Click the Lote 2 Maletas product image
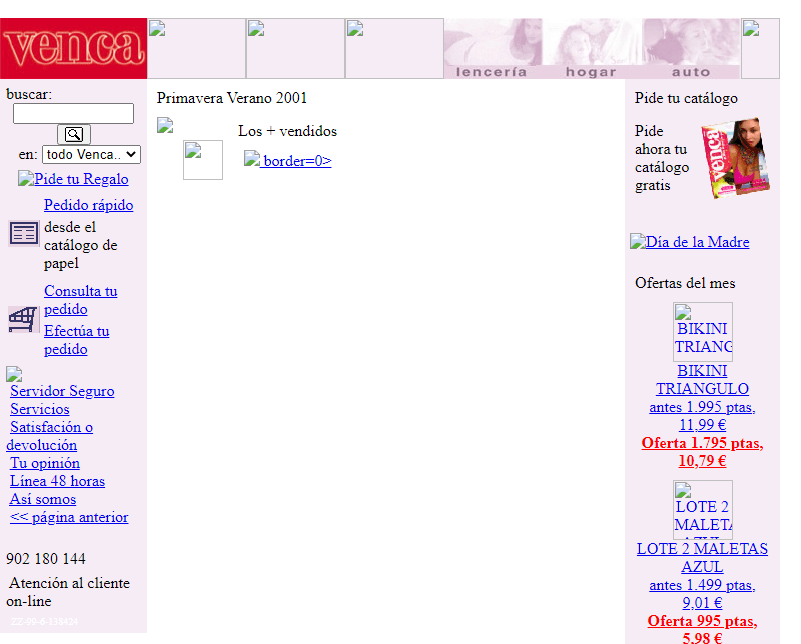The height and width of the screenshot is (644, 801). [x=702, y=510]
